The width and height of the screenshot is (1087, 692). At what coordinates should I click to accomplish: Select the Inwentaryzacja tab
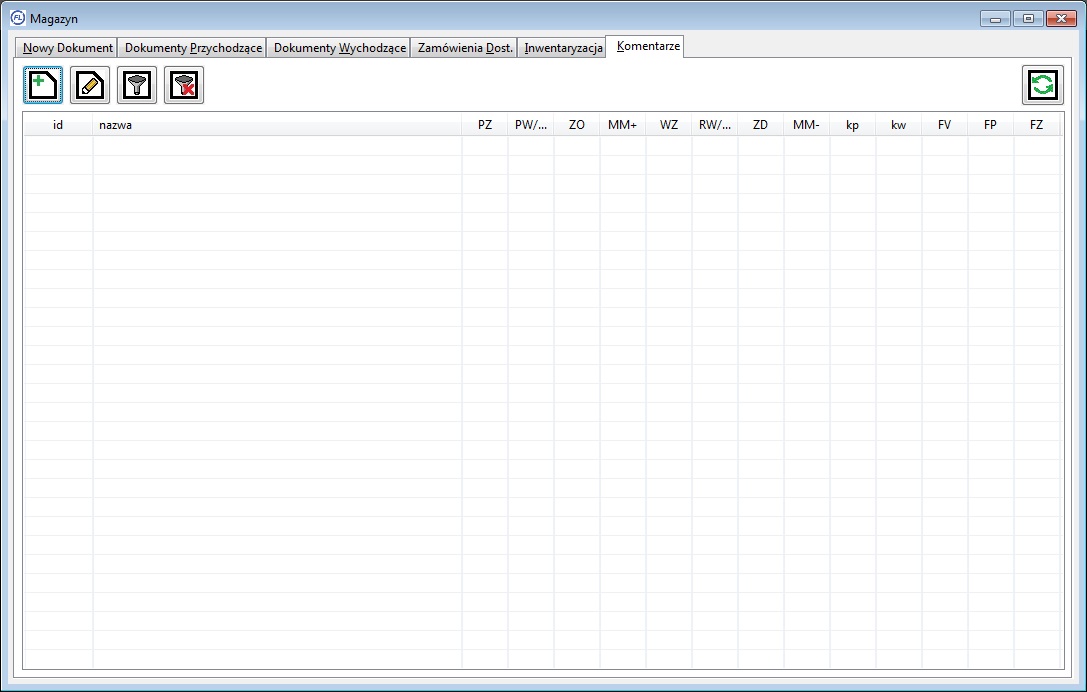[x=562, y=48]
